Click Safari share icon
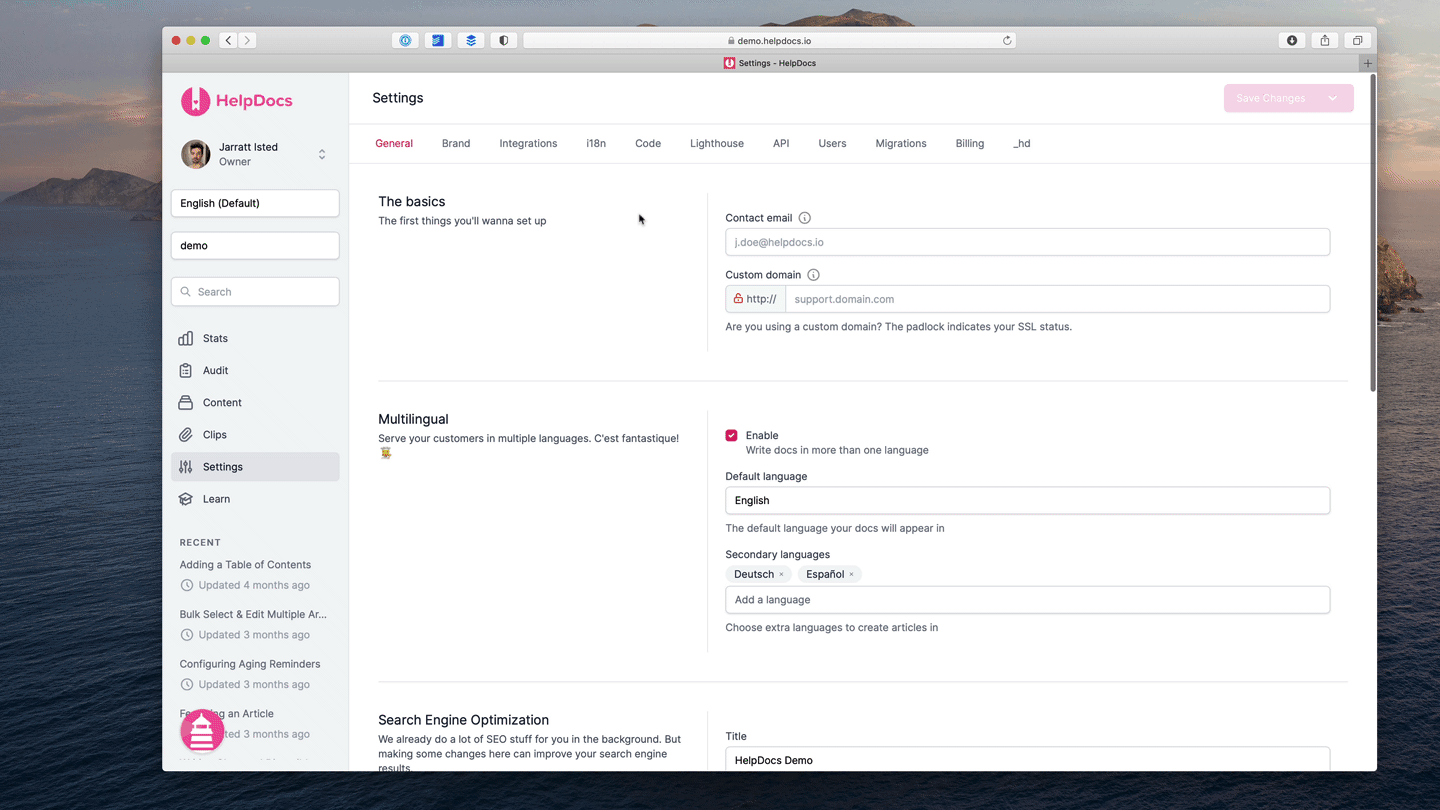1440x810 pixels. click(1325, 40)
